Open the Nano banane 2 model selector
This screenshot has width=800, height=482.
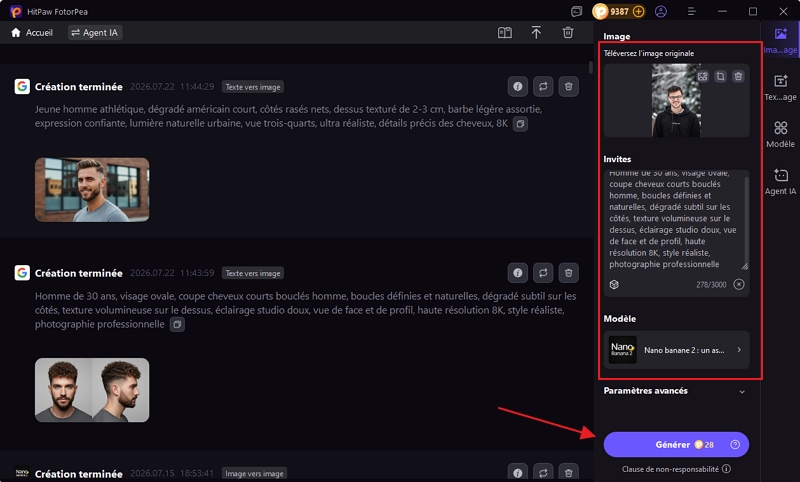[676, 350]
